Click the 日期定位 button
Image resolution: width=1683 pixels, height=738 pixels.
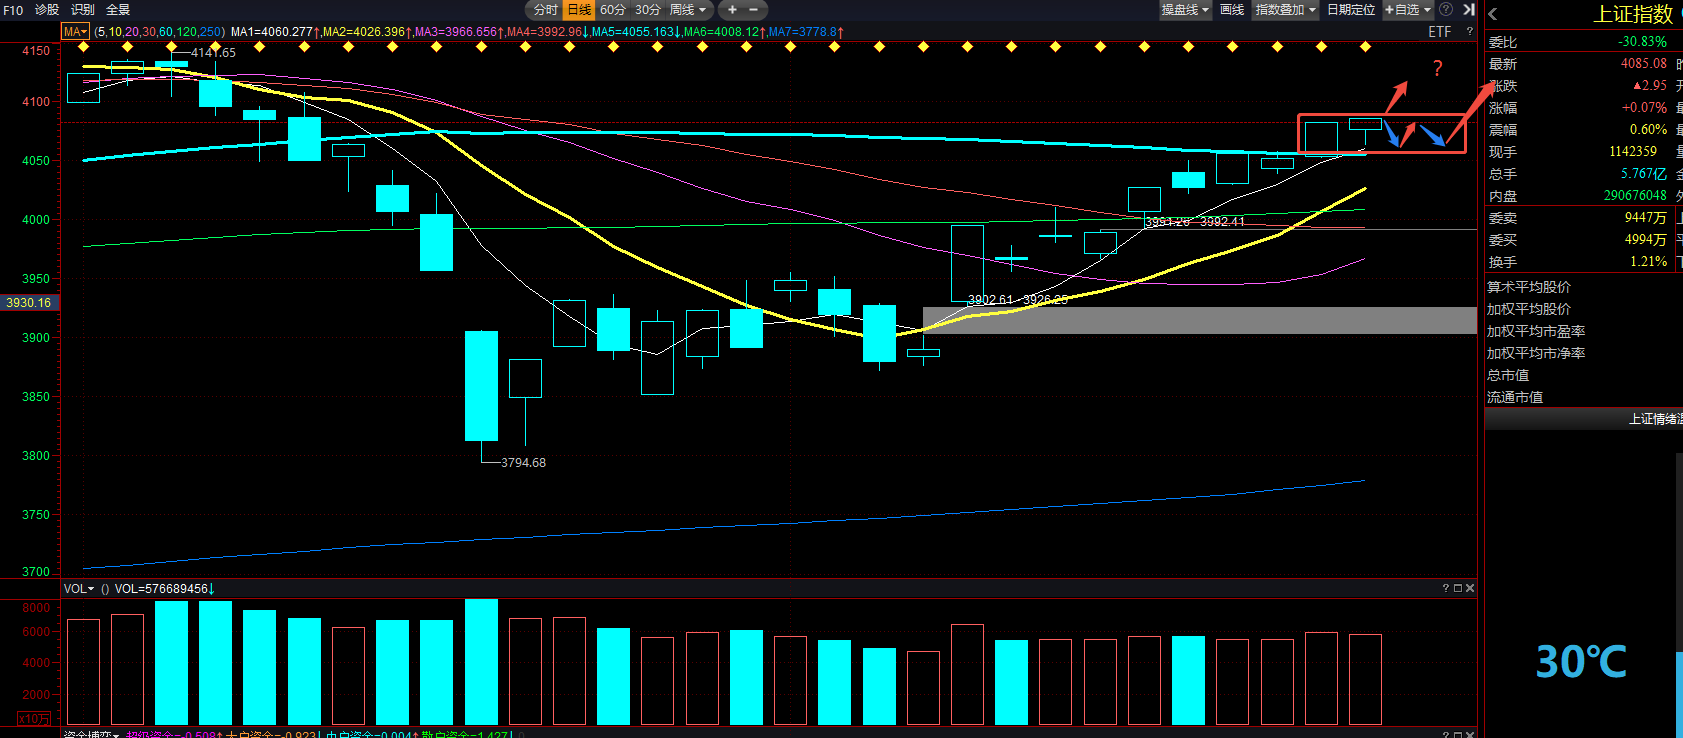click(1350, 10)
